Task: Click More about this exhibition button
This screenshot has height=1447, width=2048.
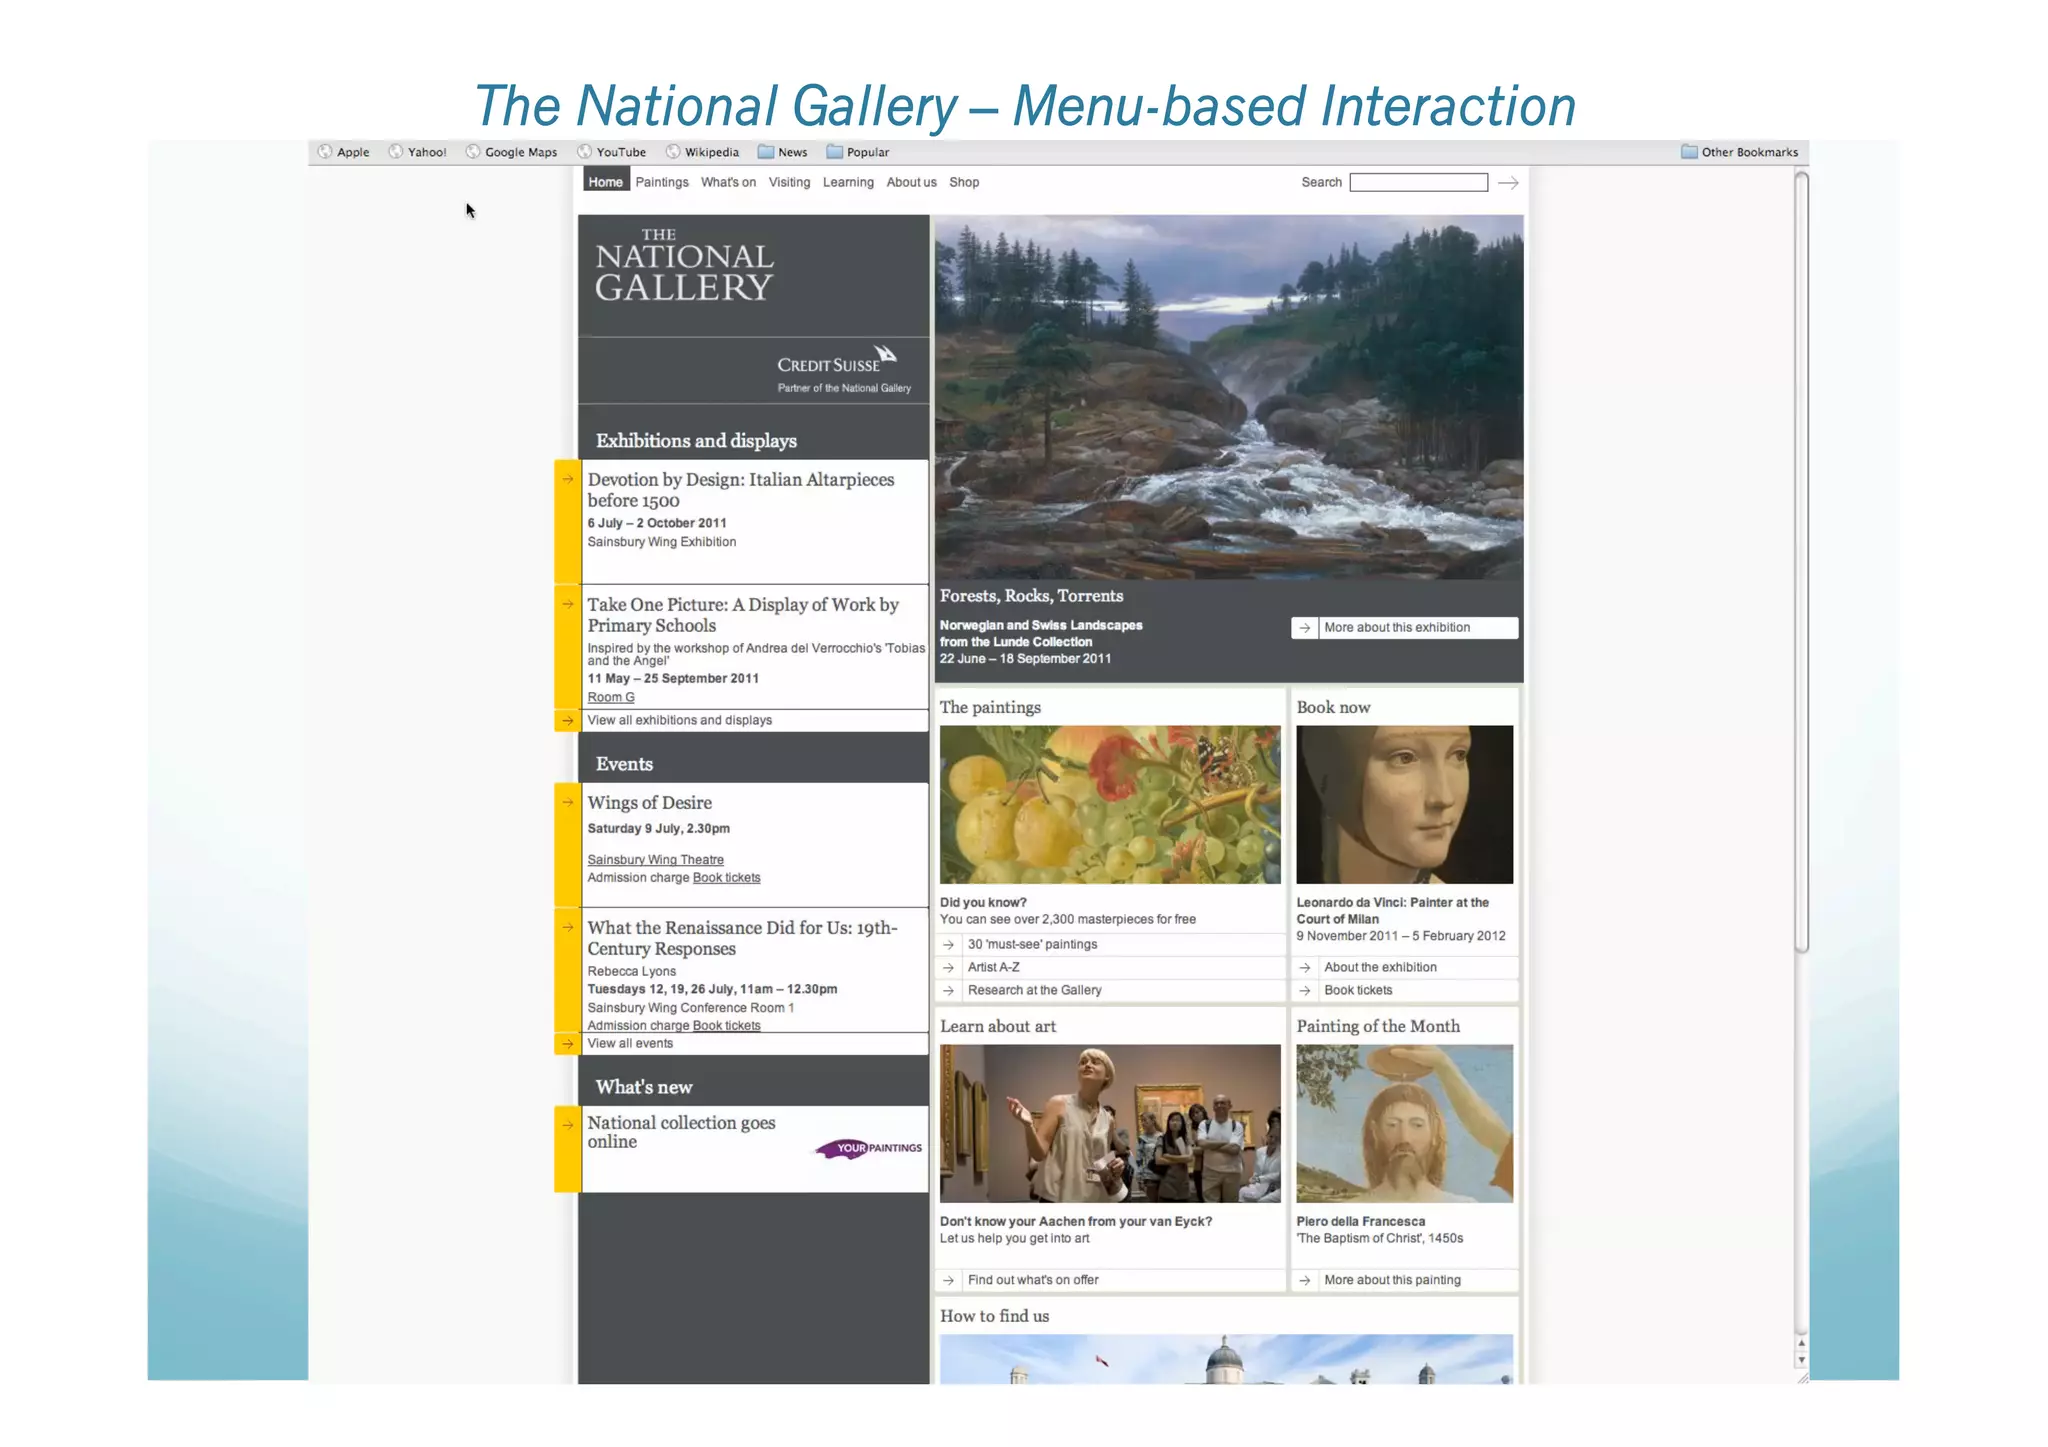Action: 1404,628
